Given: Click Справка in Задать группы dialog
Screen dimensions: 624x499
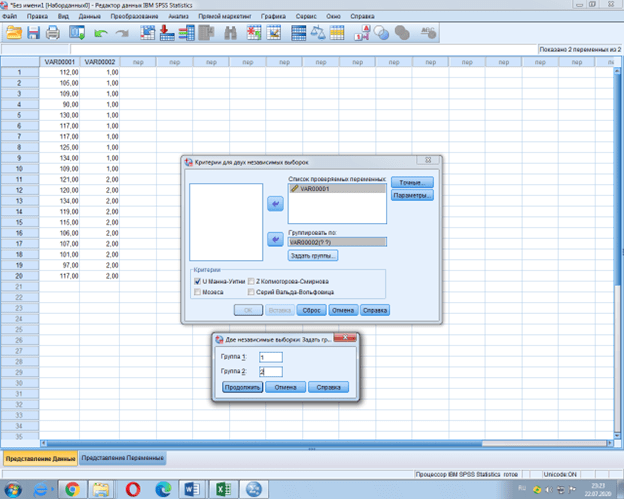Looking at the screenshot, I should pyautogui.click(x=329, y=387).
